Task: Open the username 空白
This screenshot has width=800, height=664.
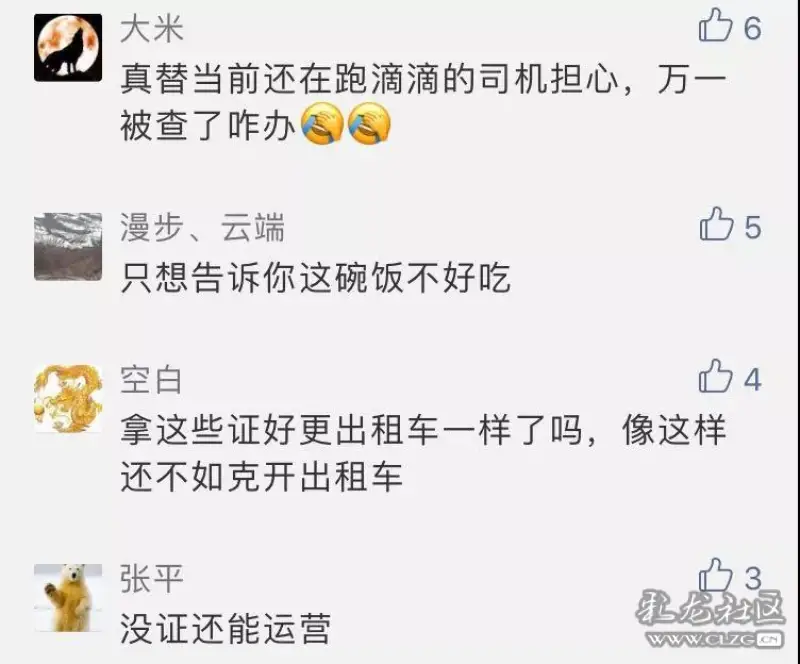Action: tap(151, 380)
